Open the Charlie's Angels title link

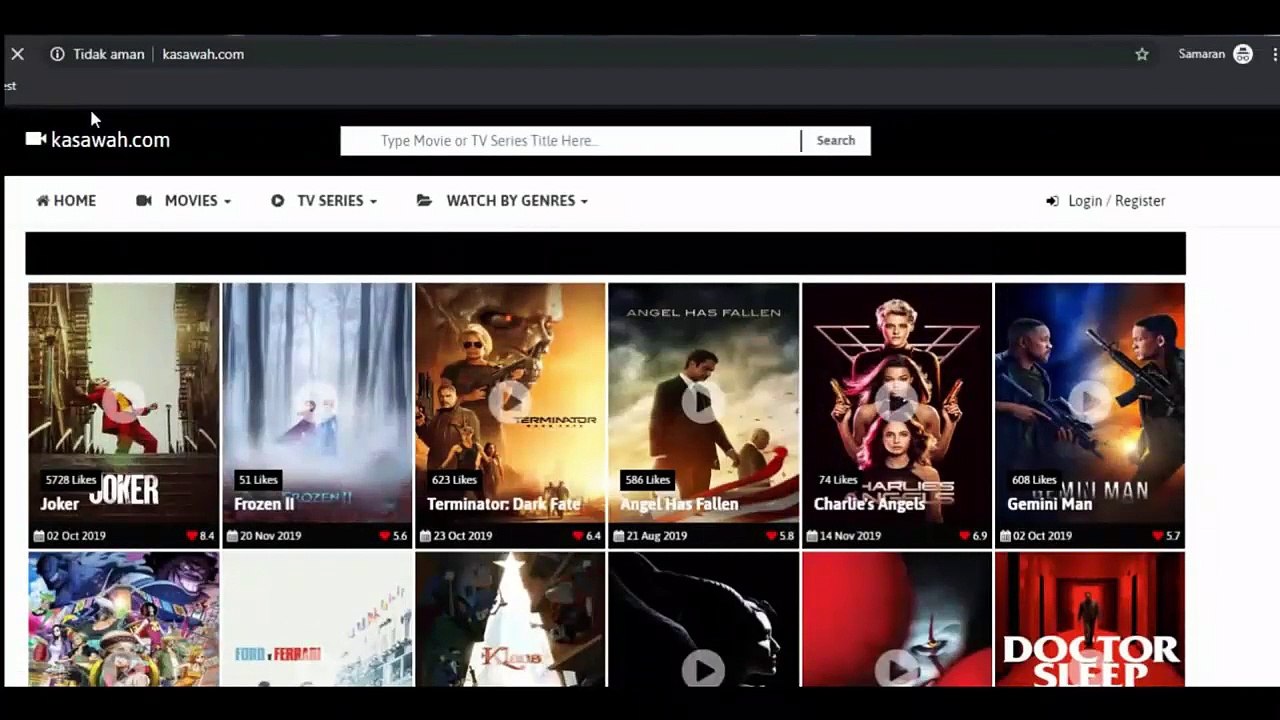point(869,504)
